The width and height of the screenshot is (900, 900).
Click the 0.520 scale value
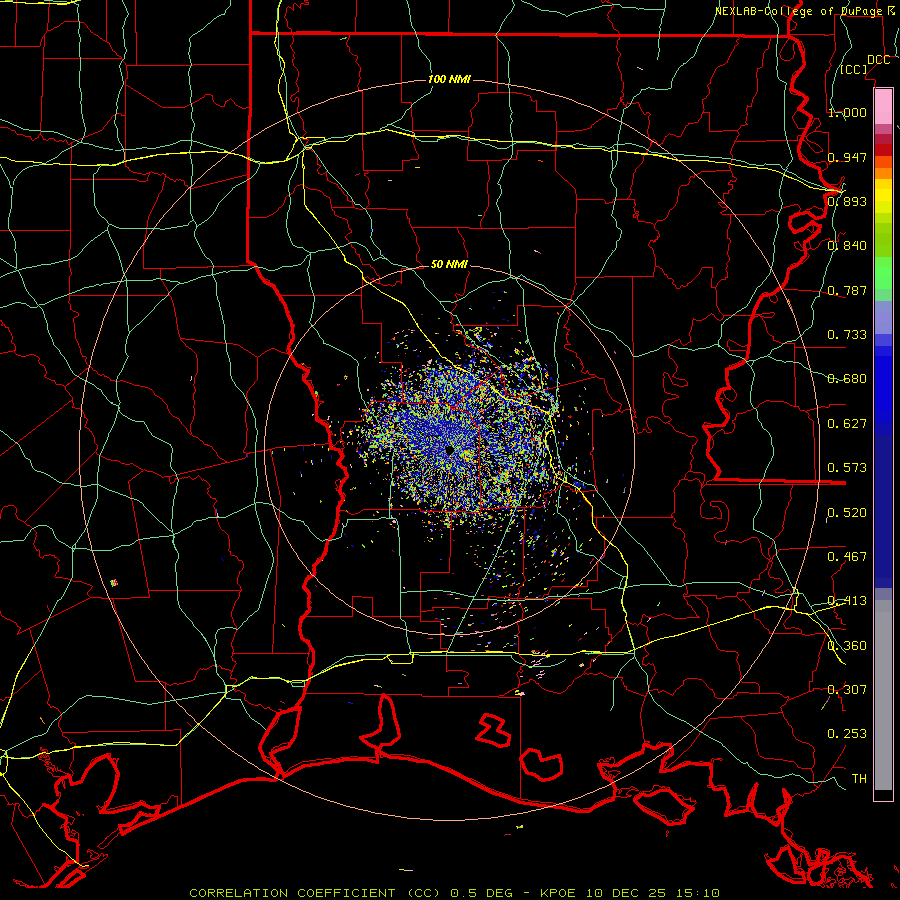coord(847,513)
